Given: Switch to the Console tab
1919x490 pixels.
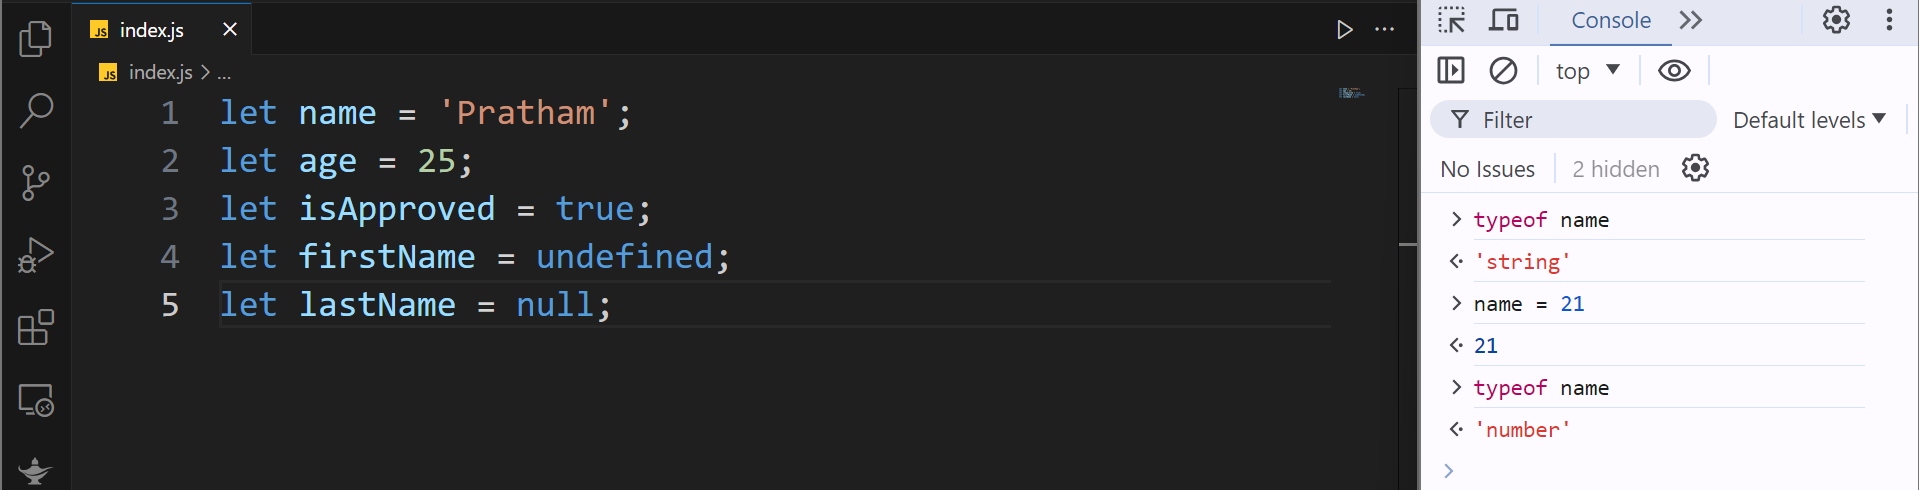Looking at the screenshot, I should pos(1610,20).
